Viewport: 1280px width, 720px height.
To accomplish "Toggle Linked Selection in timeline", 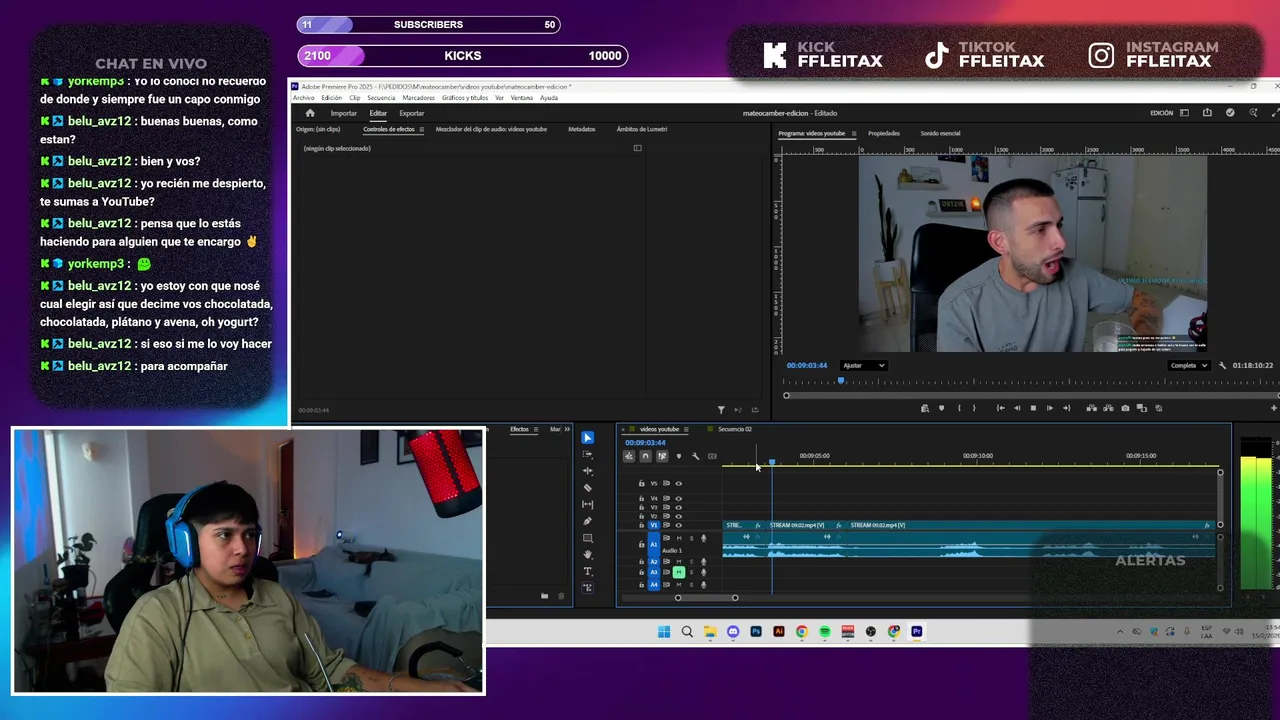I will click(x=662, y=456).
